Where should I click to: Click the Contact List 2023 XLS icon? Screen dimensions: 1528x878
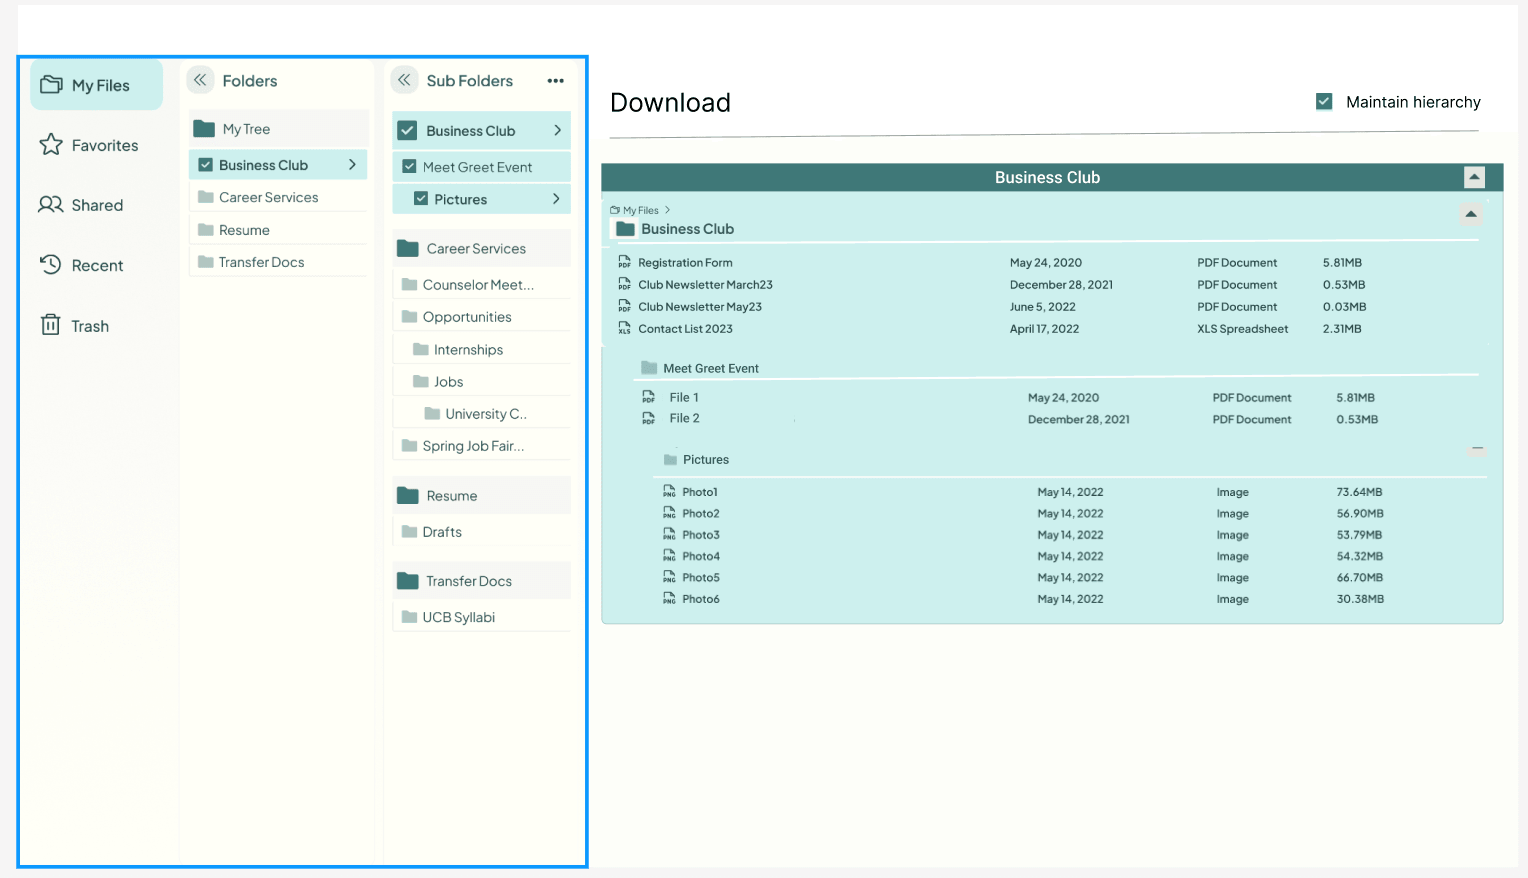624,328
